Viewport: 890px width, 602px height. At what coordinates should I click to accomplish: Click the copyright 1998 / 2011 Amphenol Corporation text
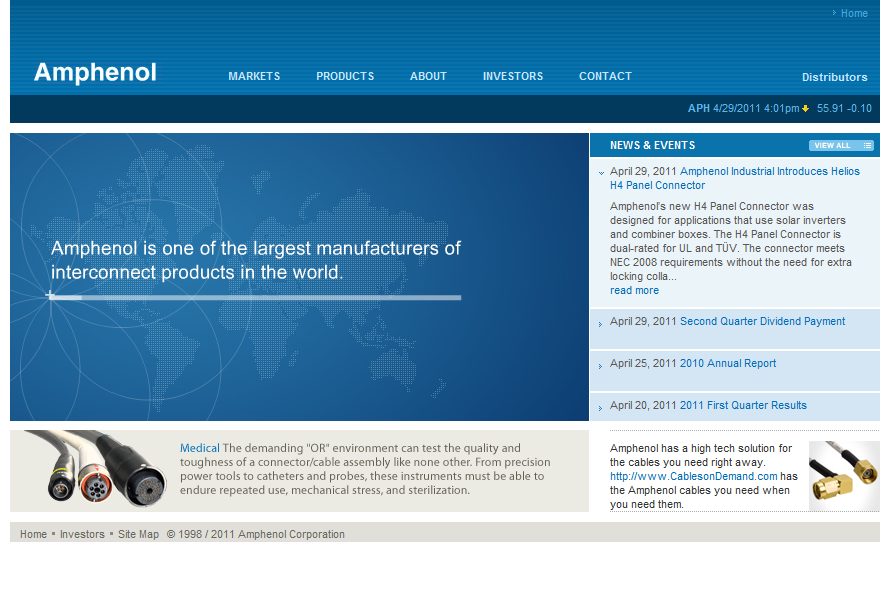(255, 534)
